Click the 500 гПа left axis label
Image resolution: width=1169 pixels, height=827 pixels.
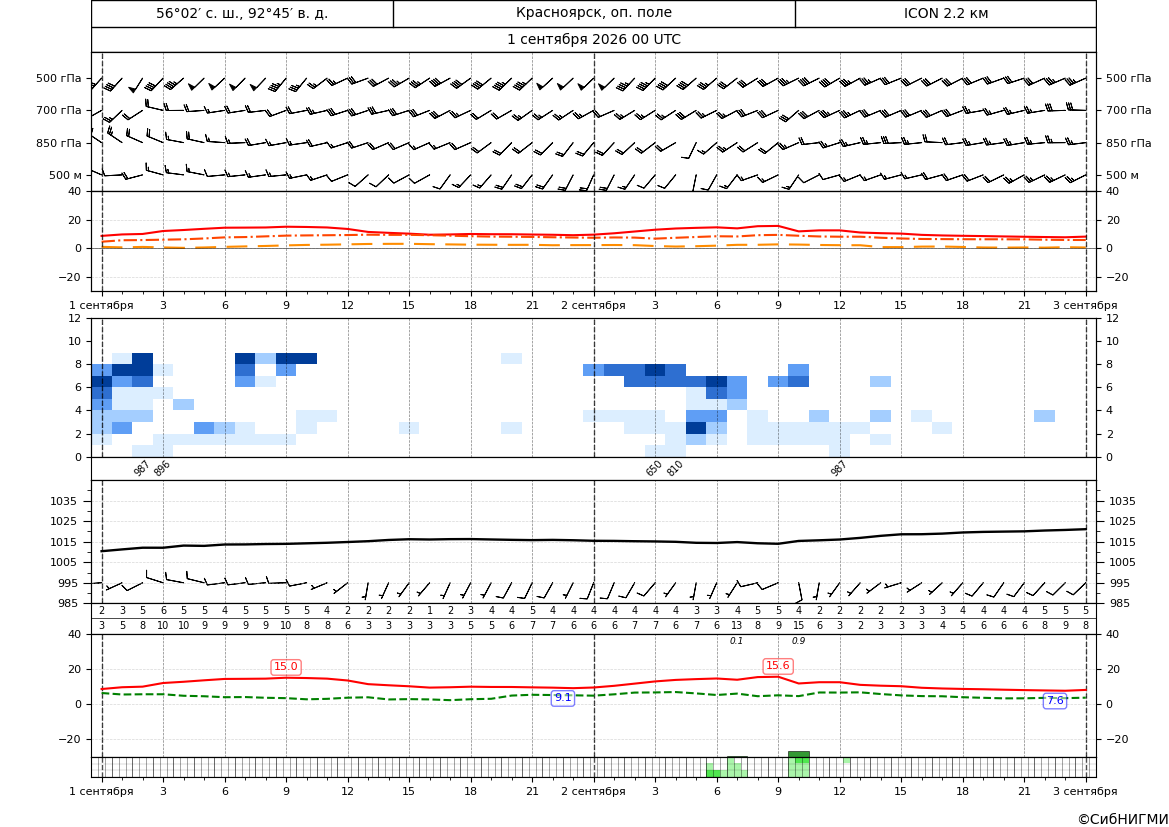click(x=59, y=78)
